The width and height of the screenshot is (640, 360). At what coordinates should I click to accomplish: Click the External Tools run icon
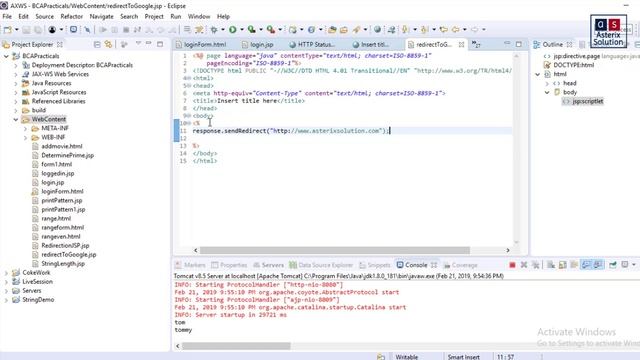click(271, 29)
